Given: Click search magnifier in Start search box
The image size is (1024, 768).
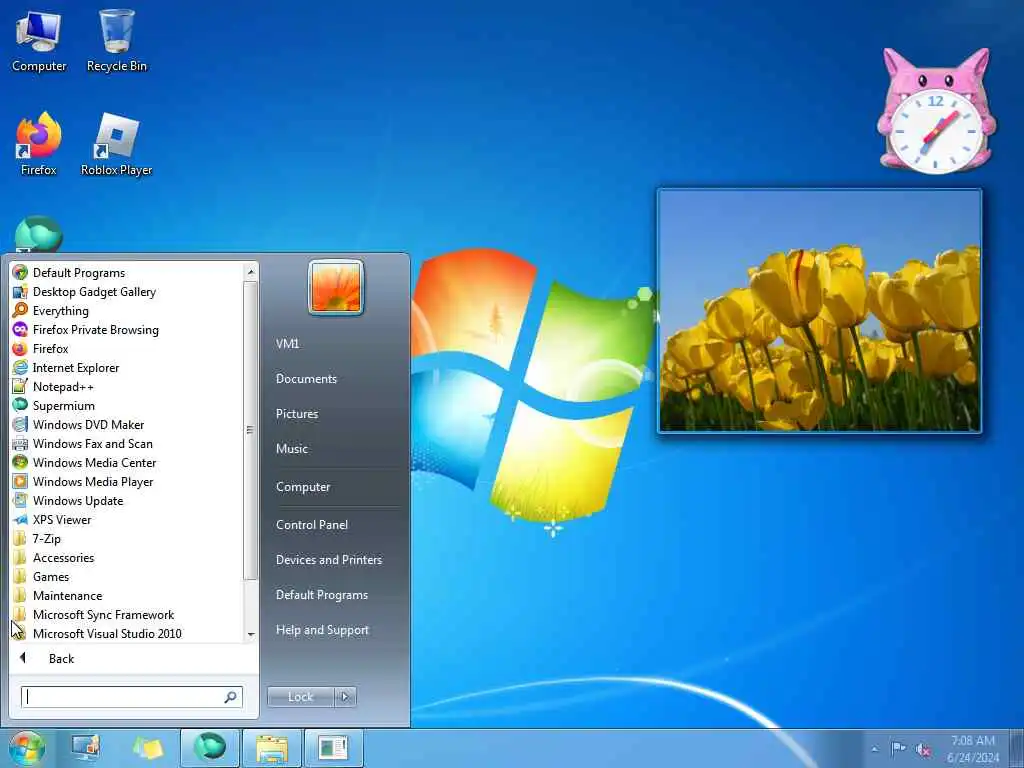Looking at the screenshot, I should tap(231, 697).
